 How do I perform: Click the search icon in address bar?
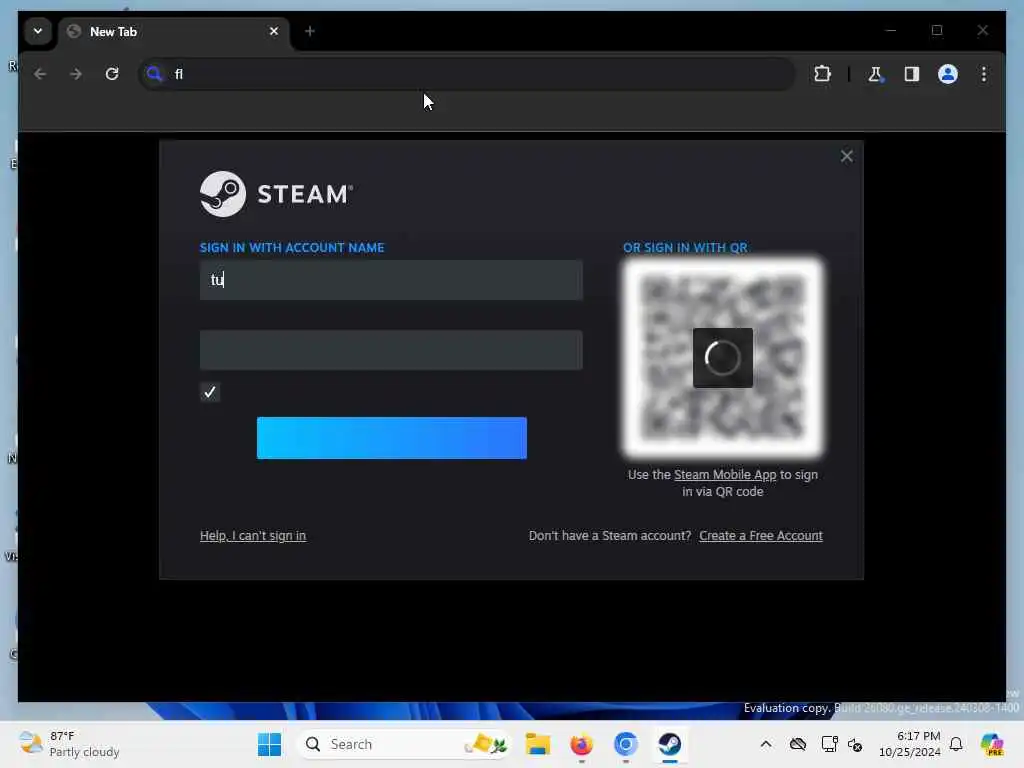click(x=154, y=74)
